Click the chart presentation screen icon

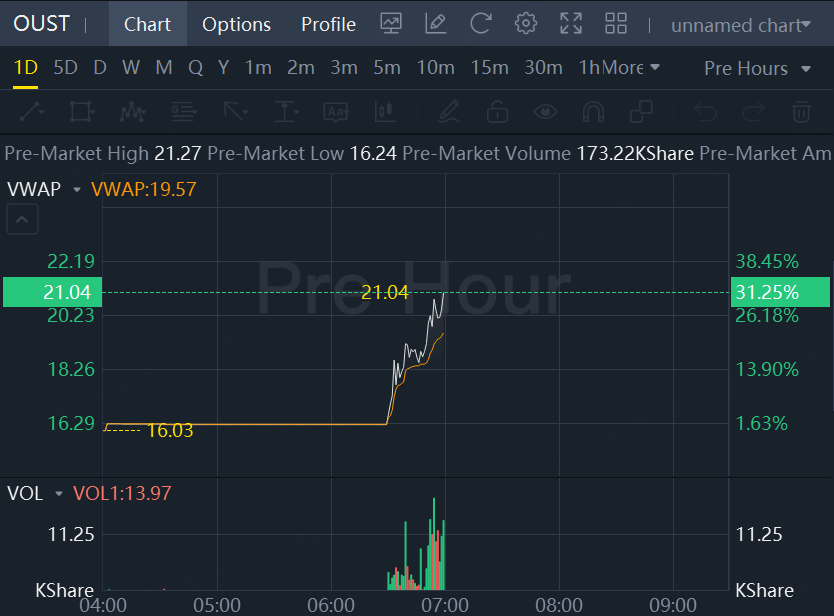391,24
